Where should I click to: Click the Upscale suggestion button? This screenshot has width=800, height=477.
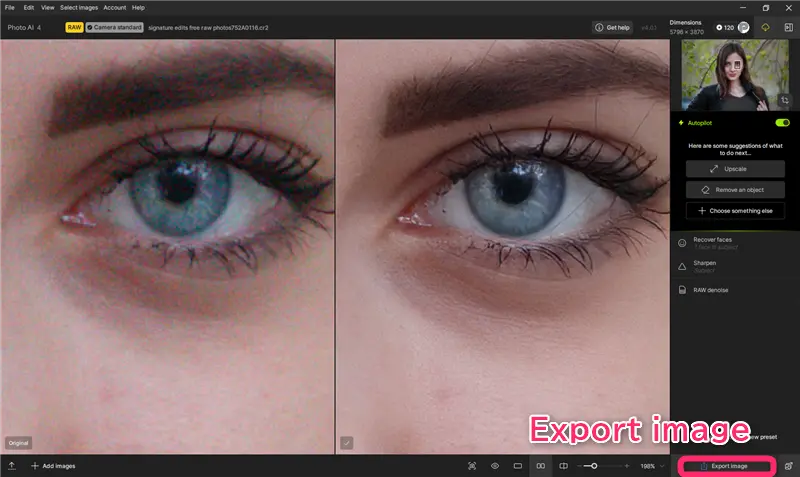735,169
